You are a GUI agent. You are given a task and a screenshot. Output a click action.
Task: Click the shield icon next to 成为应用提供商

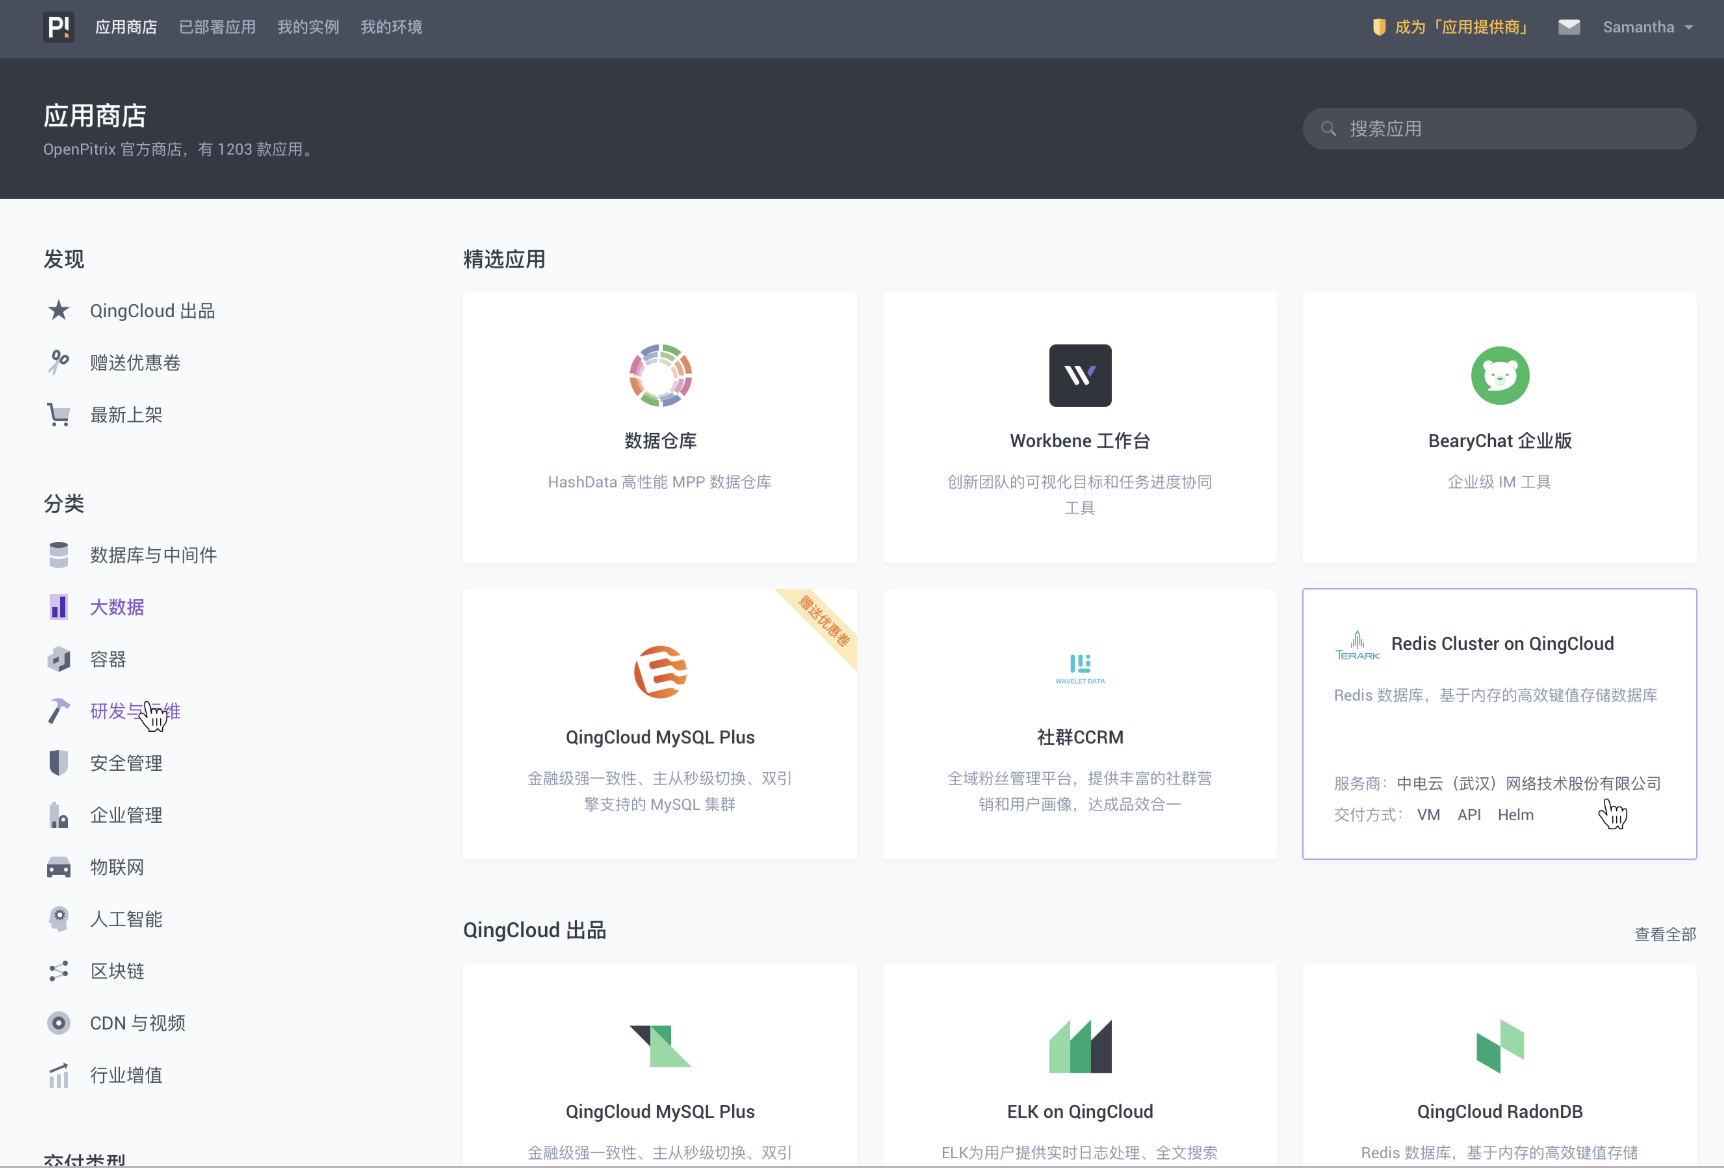1379,27
